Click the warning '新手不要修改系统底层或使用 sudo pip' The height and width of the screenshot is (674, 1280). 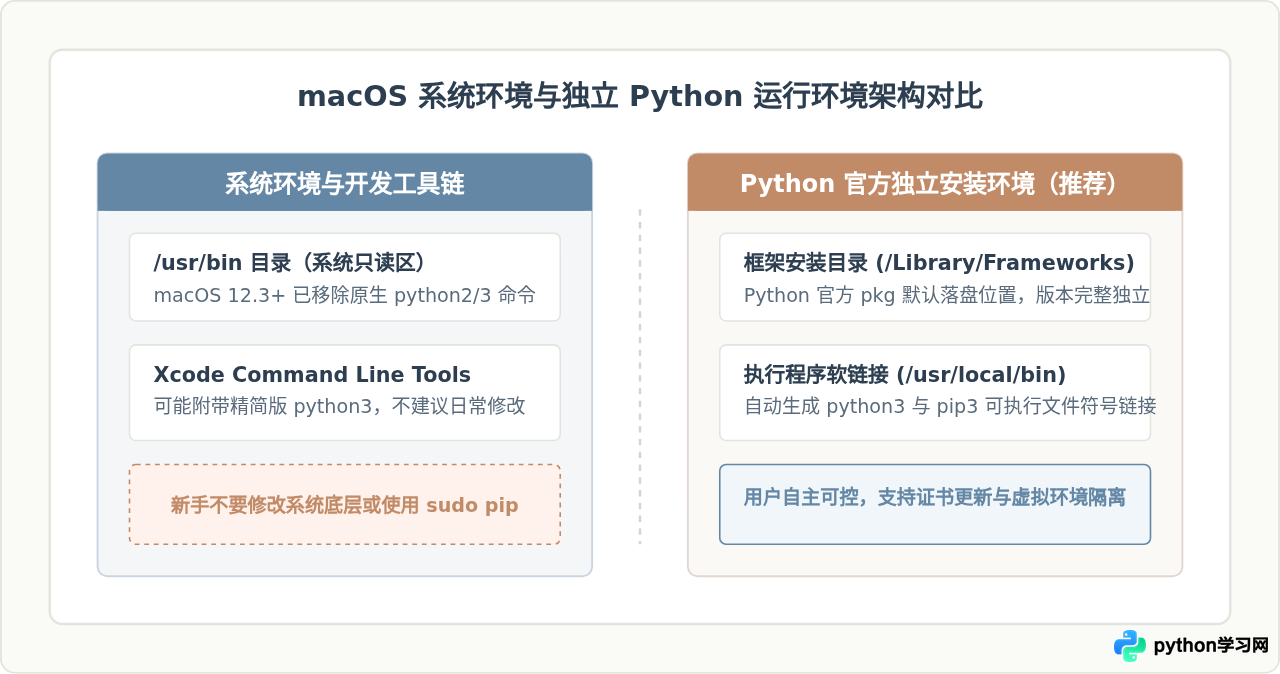(345, 505)
